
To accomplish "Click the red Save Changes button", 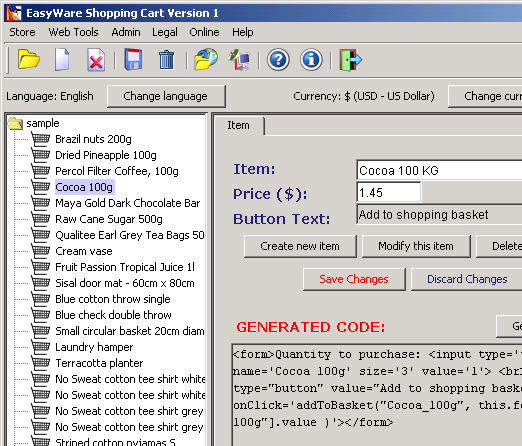I will tap(354, 279).
